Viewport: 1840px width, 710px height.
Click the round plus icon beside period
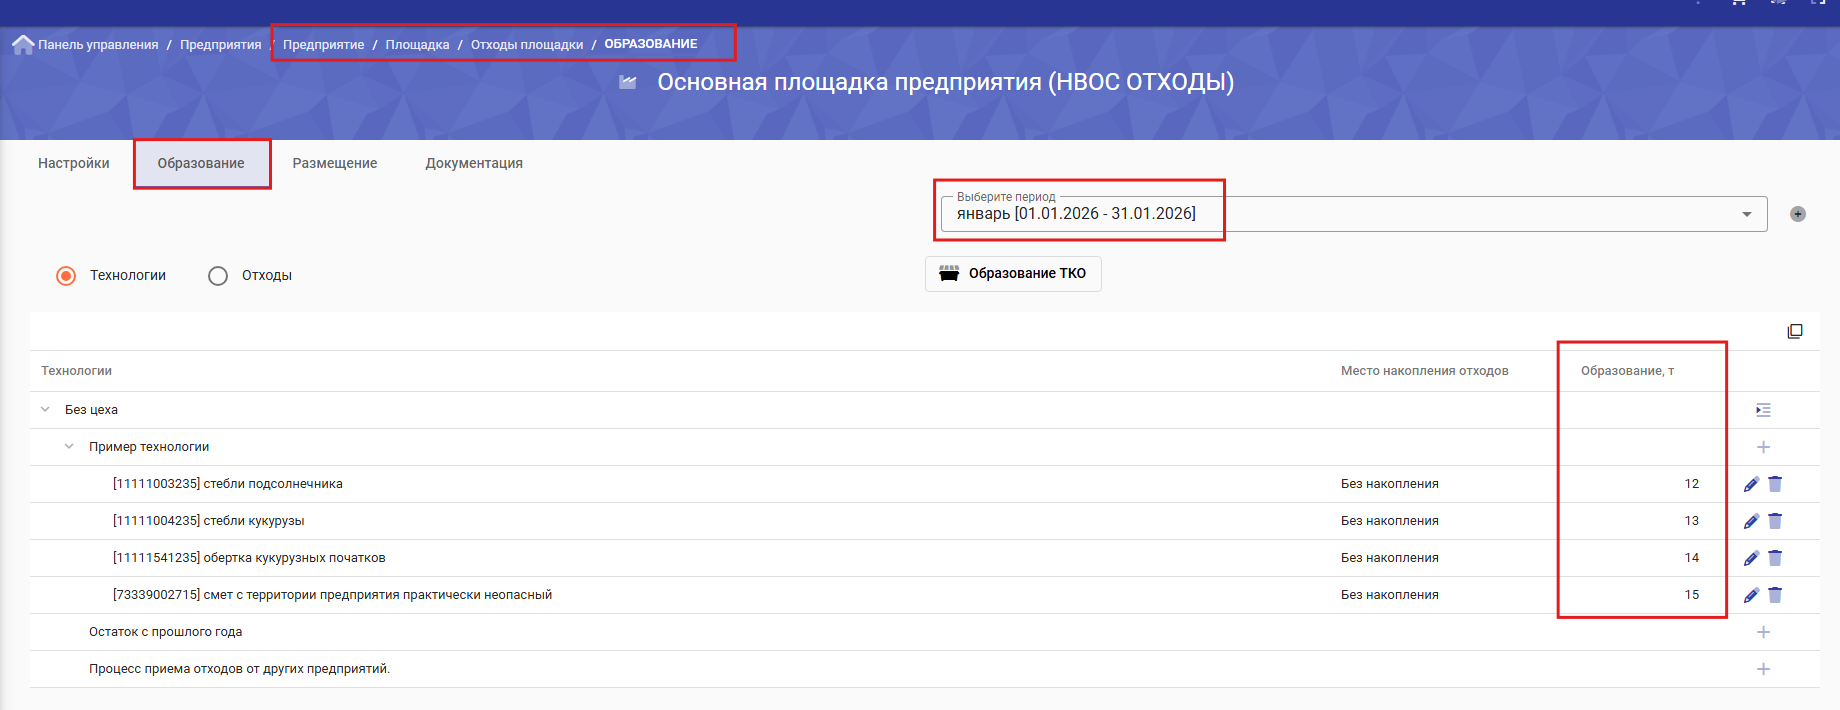point(1798,214)
